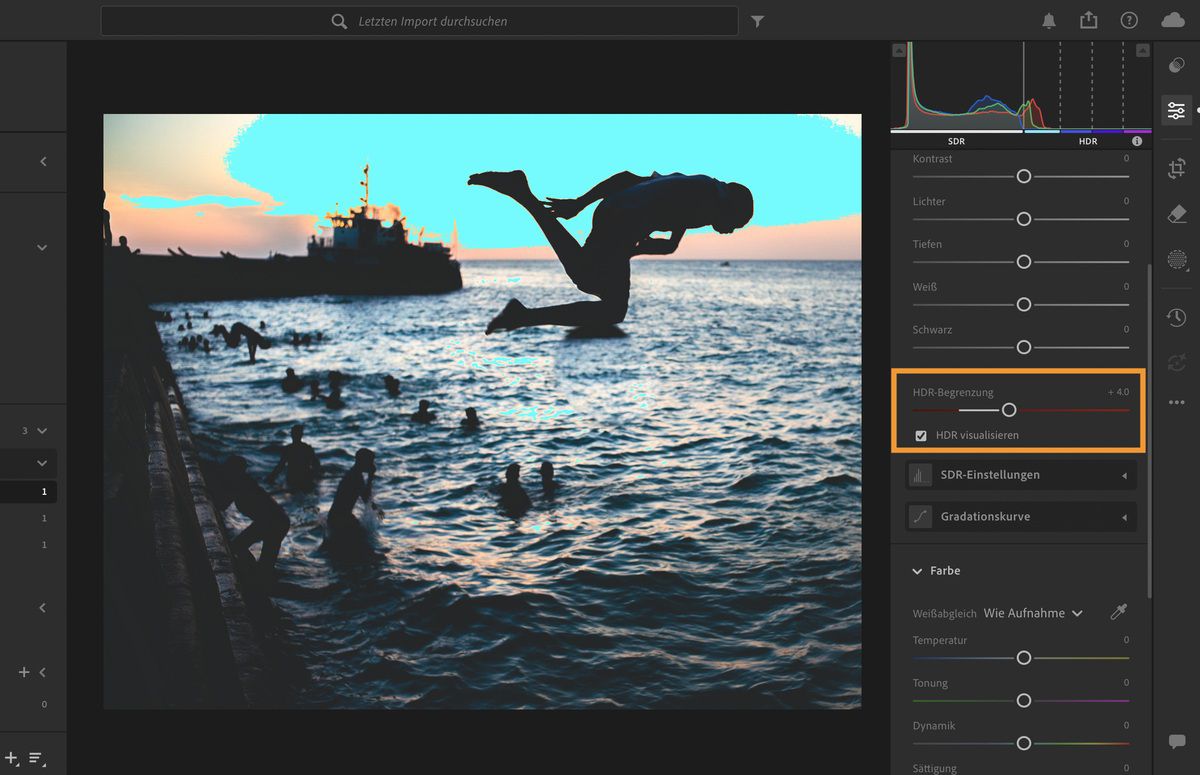Open the notifications bell
This screenshot has height=775, width=1200.
click(x=1048, y=19)
